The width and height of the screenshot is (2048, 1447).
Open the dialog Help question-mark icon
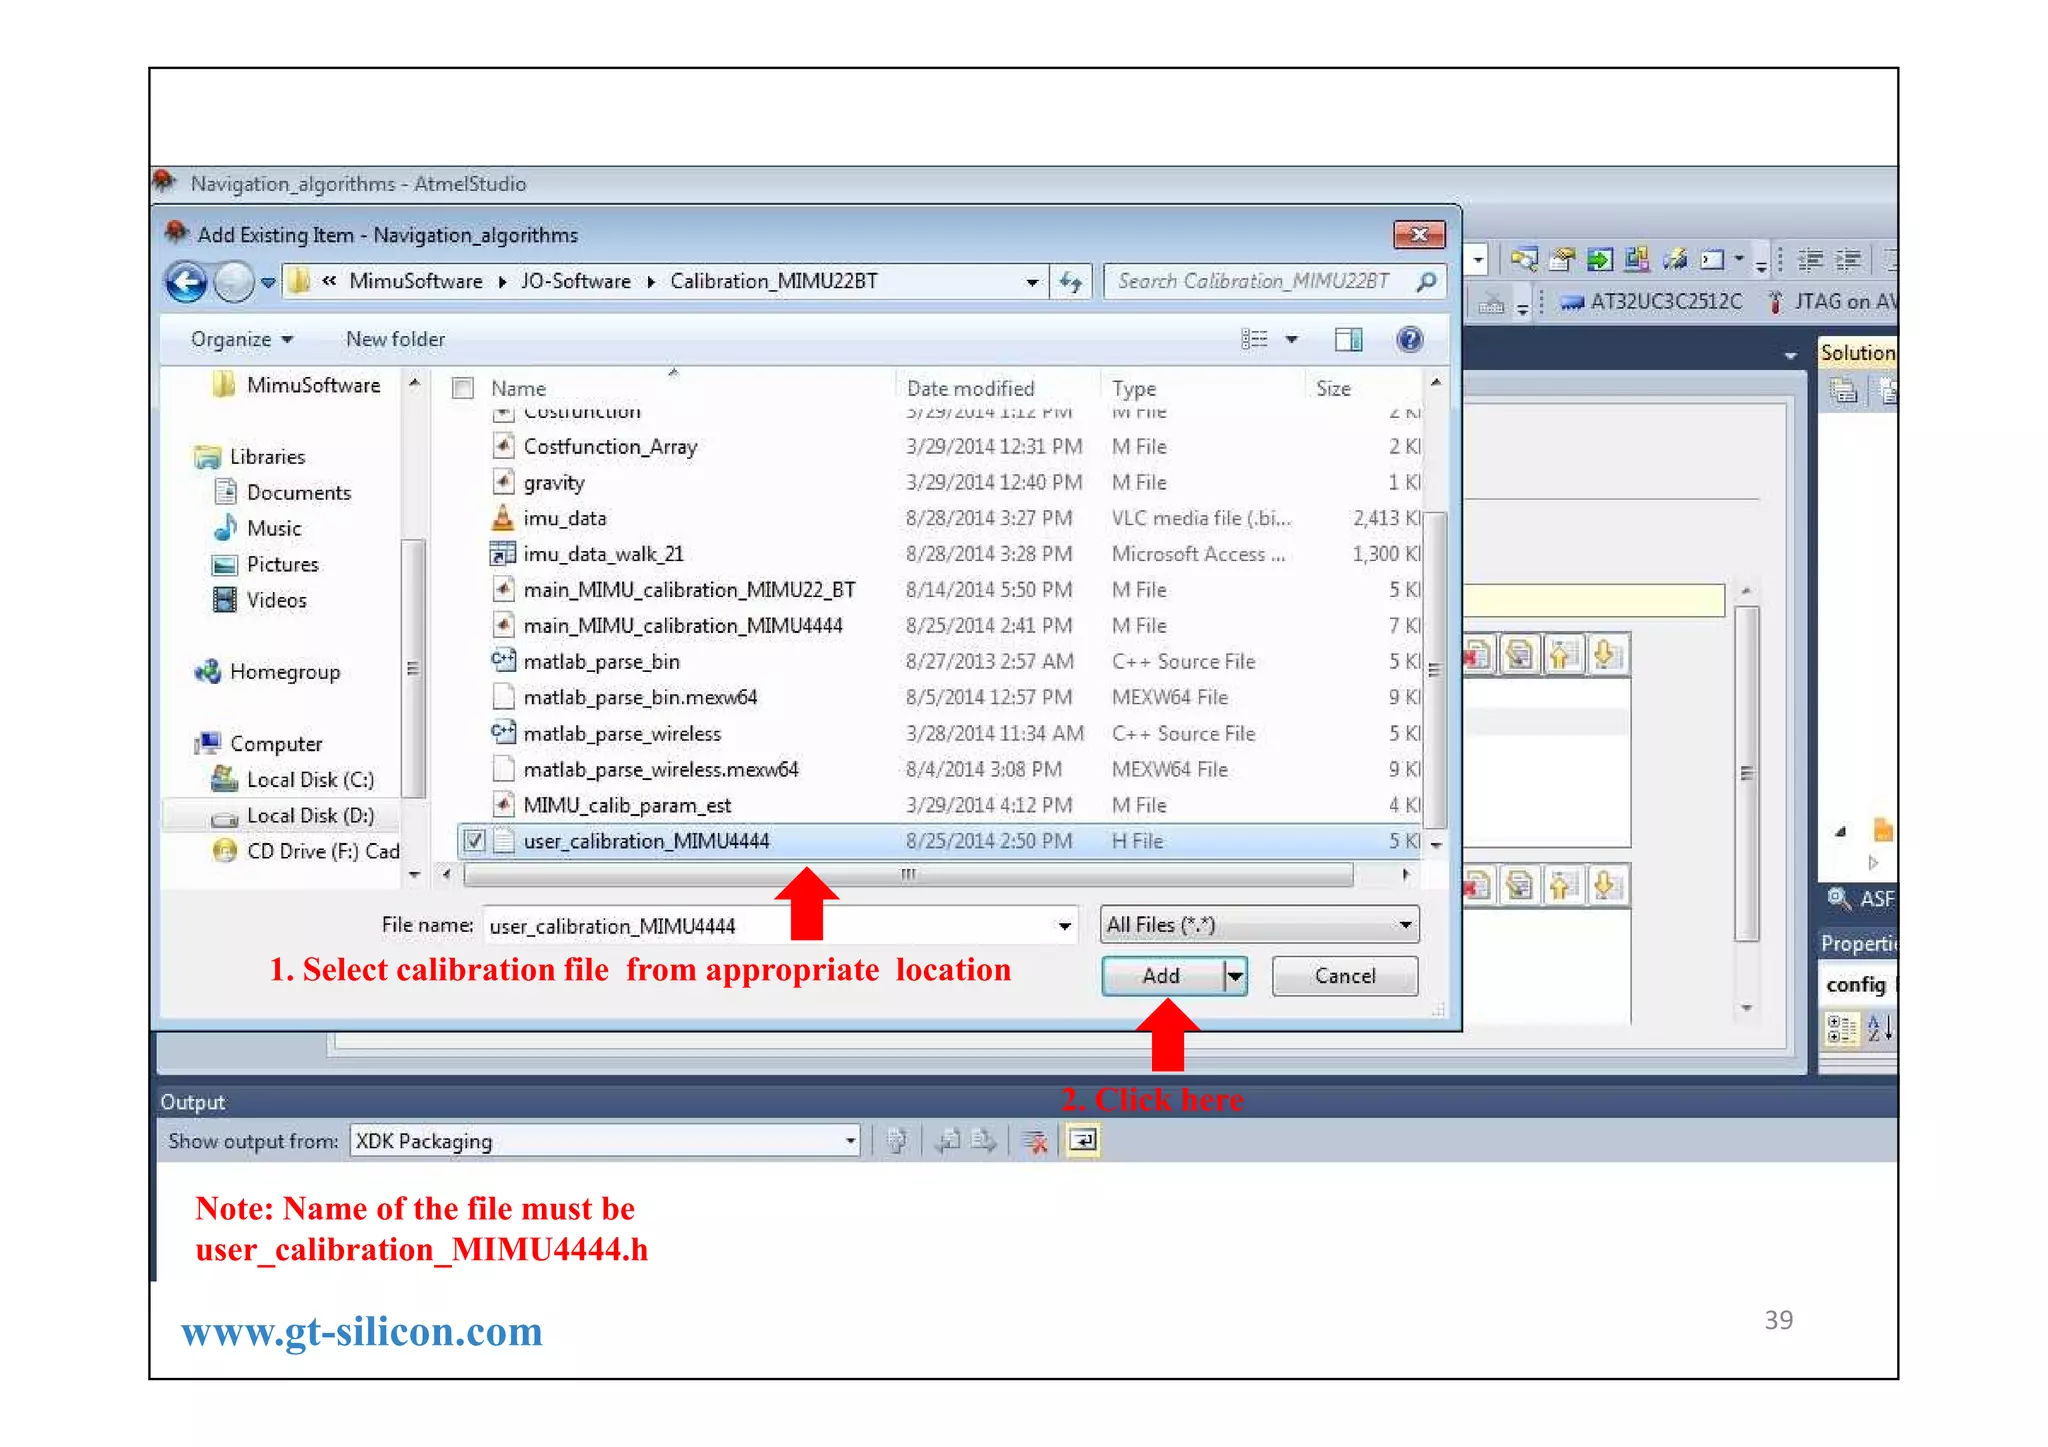1409,340
